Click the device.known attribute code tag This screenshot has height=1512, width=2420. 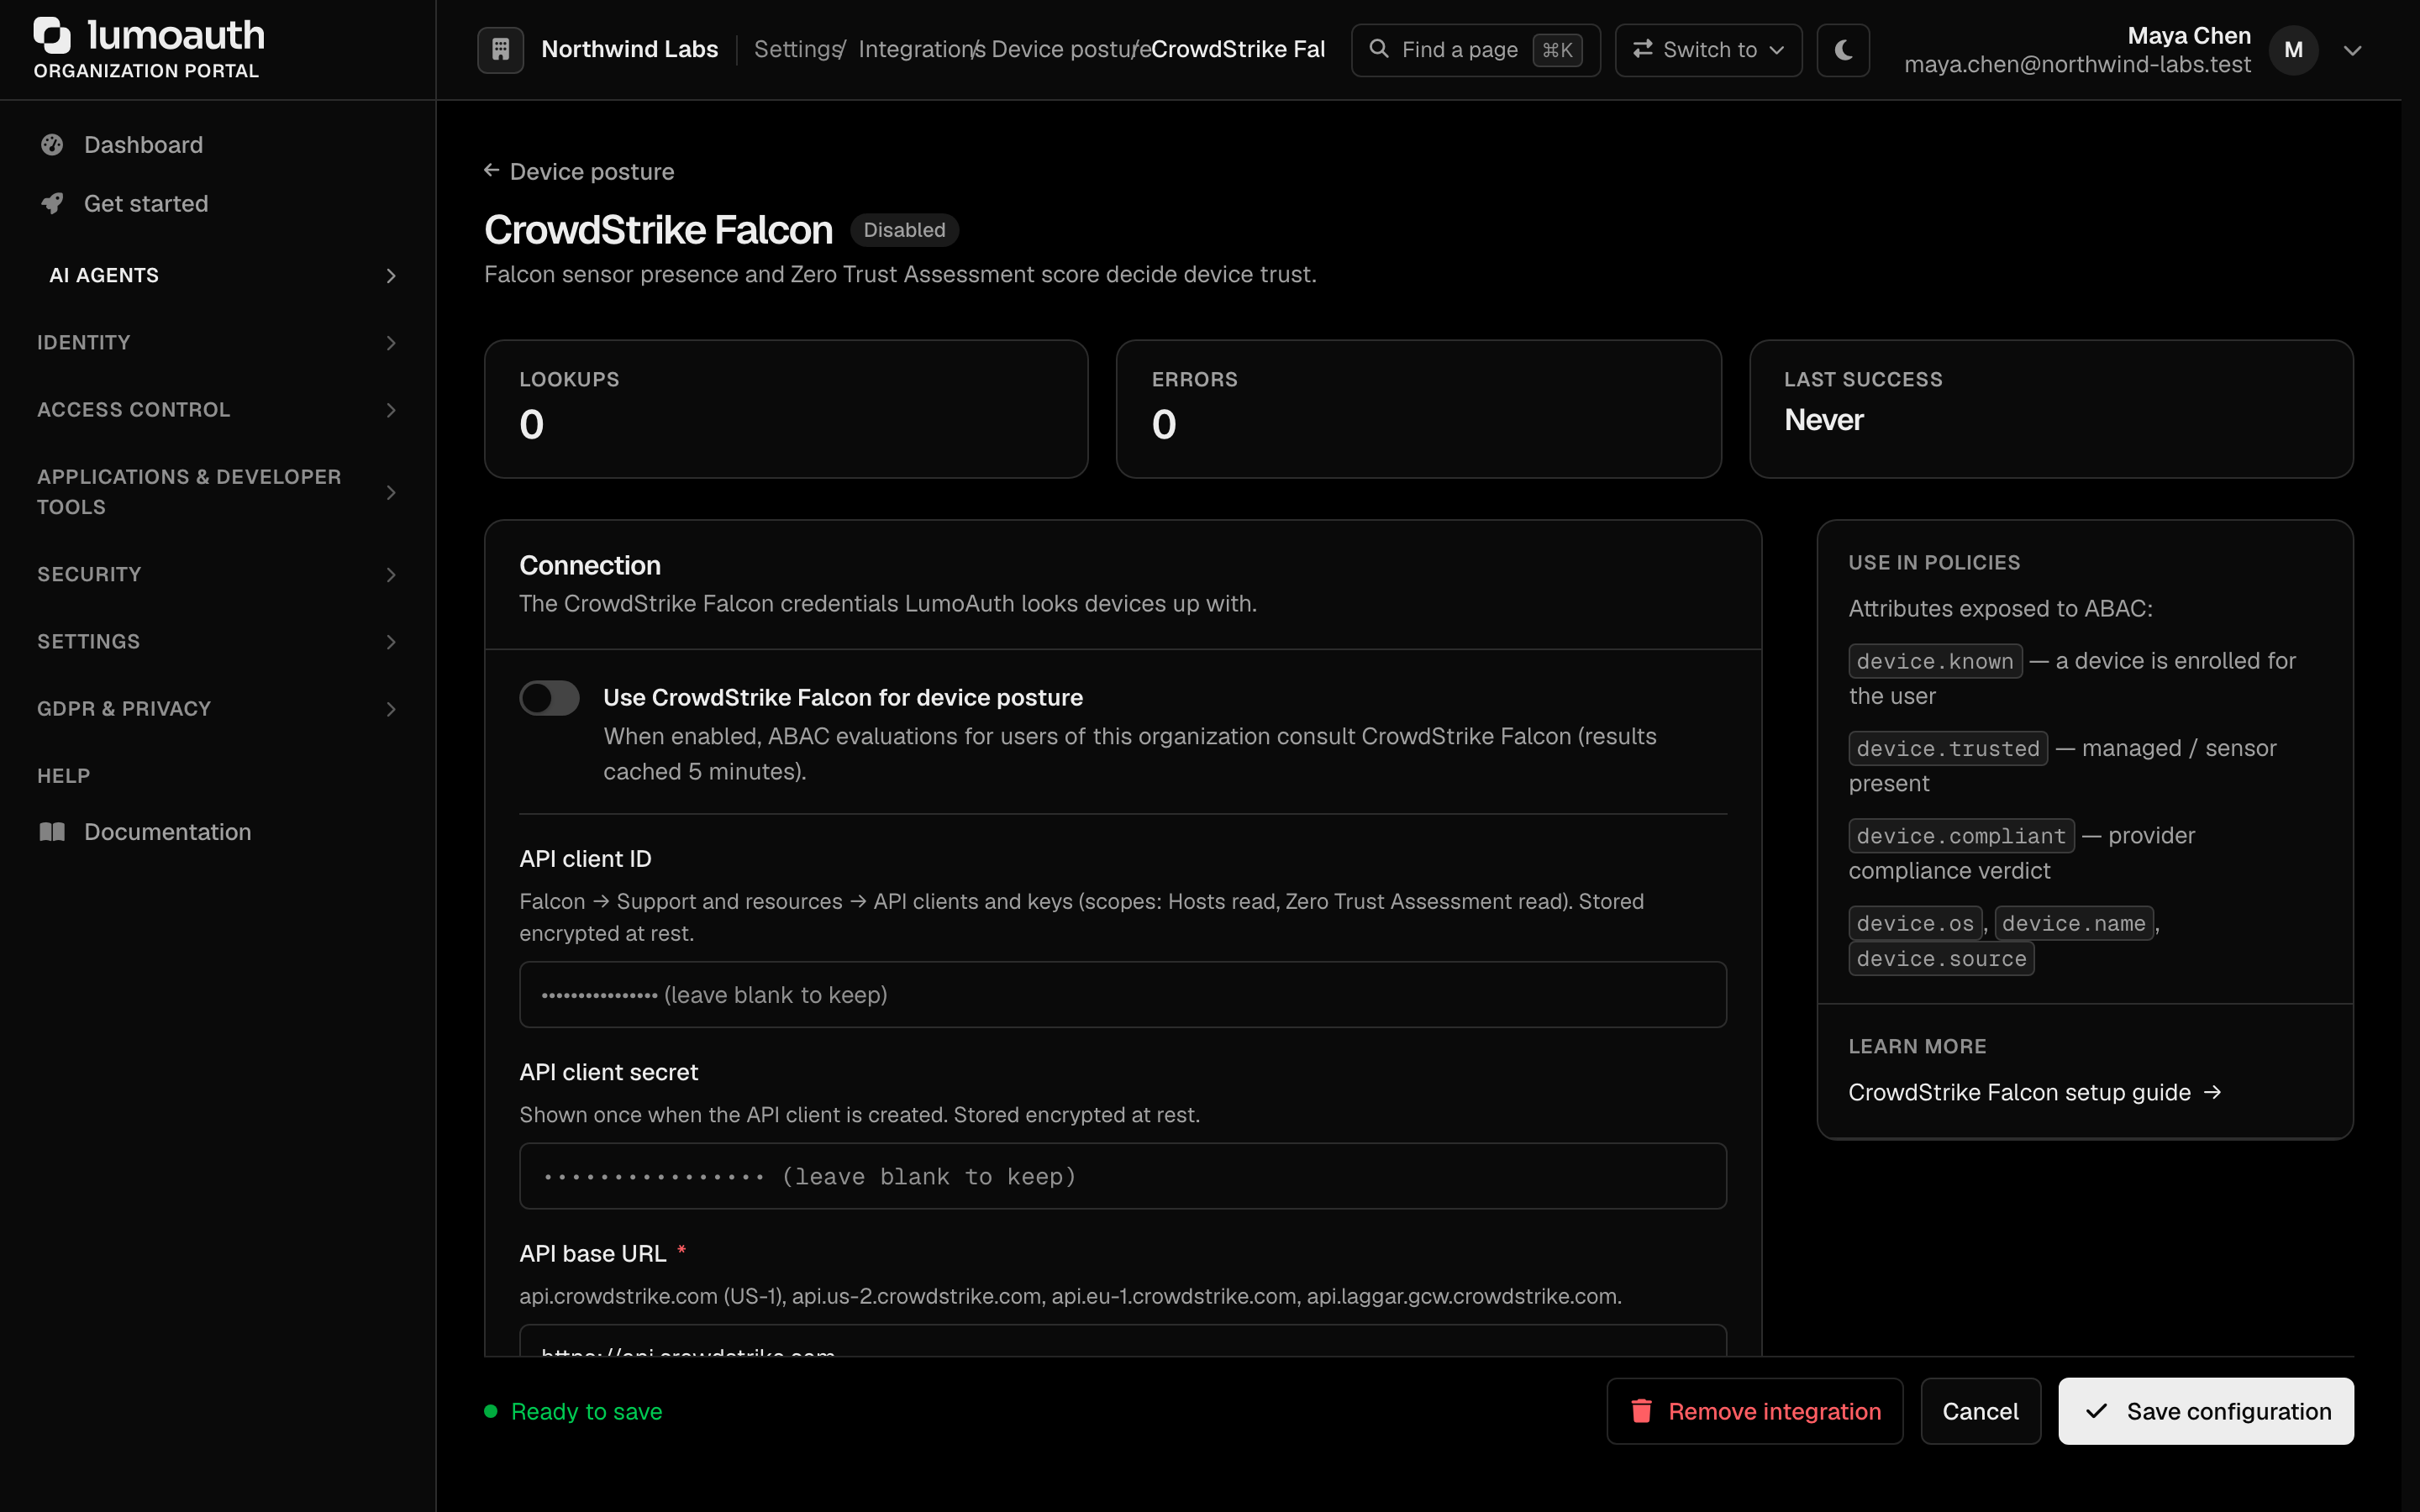[x=1934, y=661]
